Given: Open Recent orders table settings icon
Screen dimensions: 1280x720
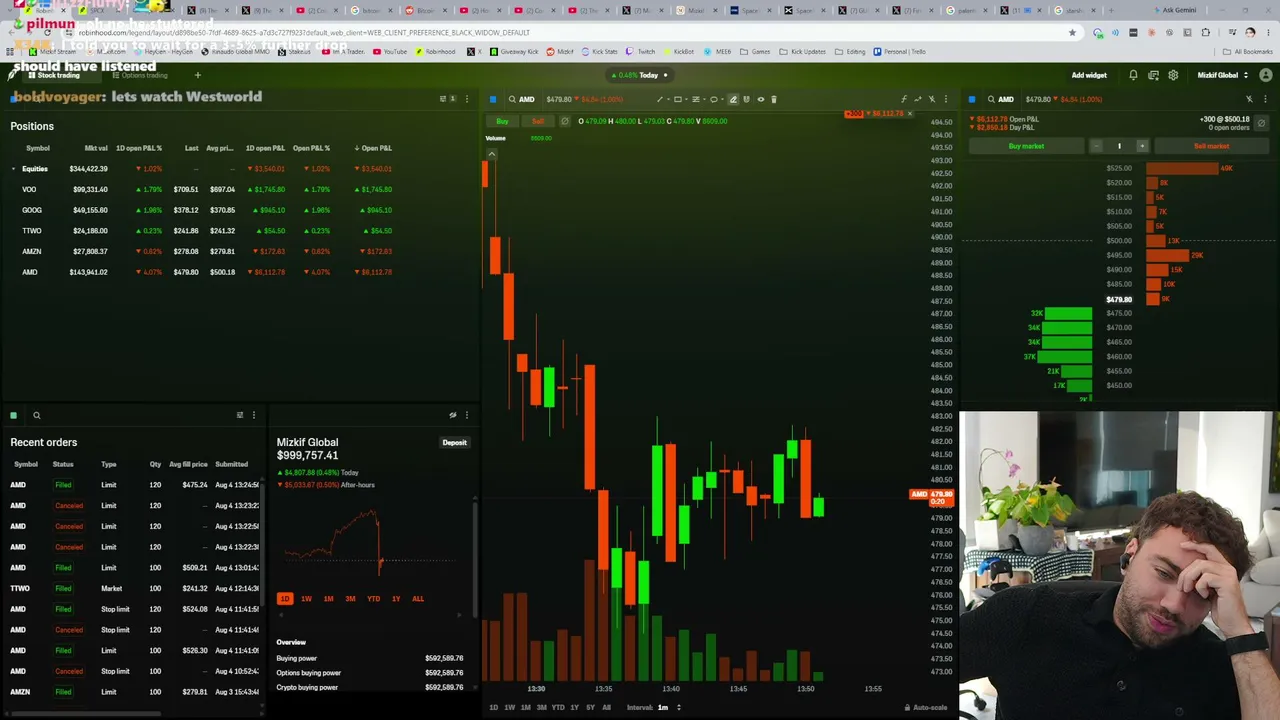Looking at the screenshot, I should pyautogui.click(x=240, y=415).
